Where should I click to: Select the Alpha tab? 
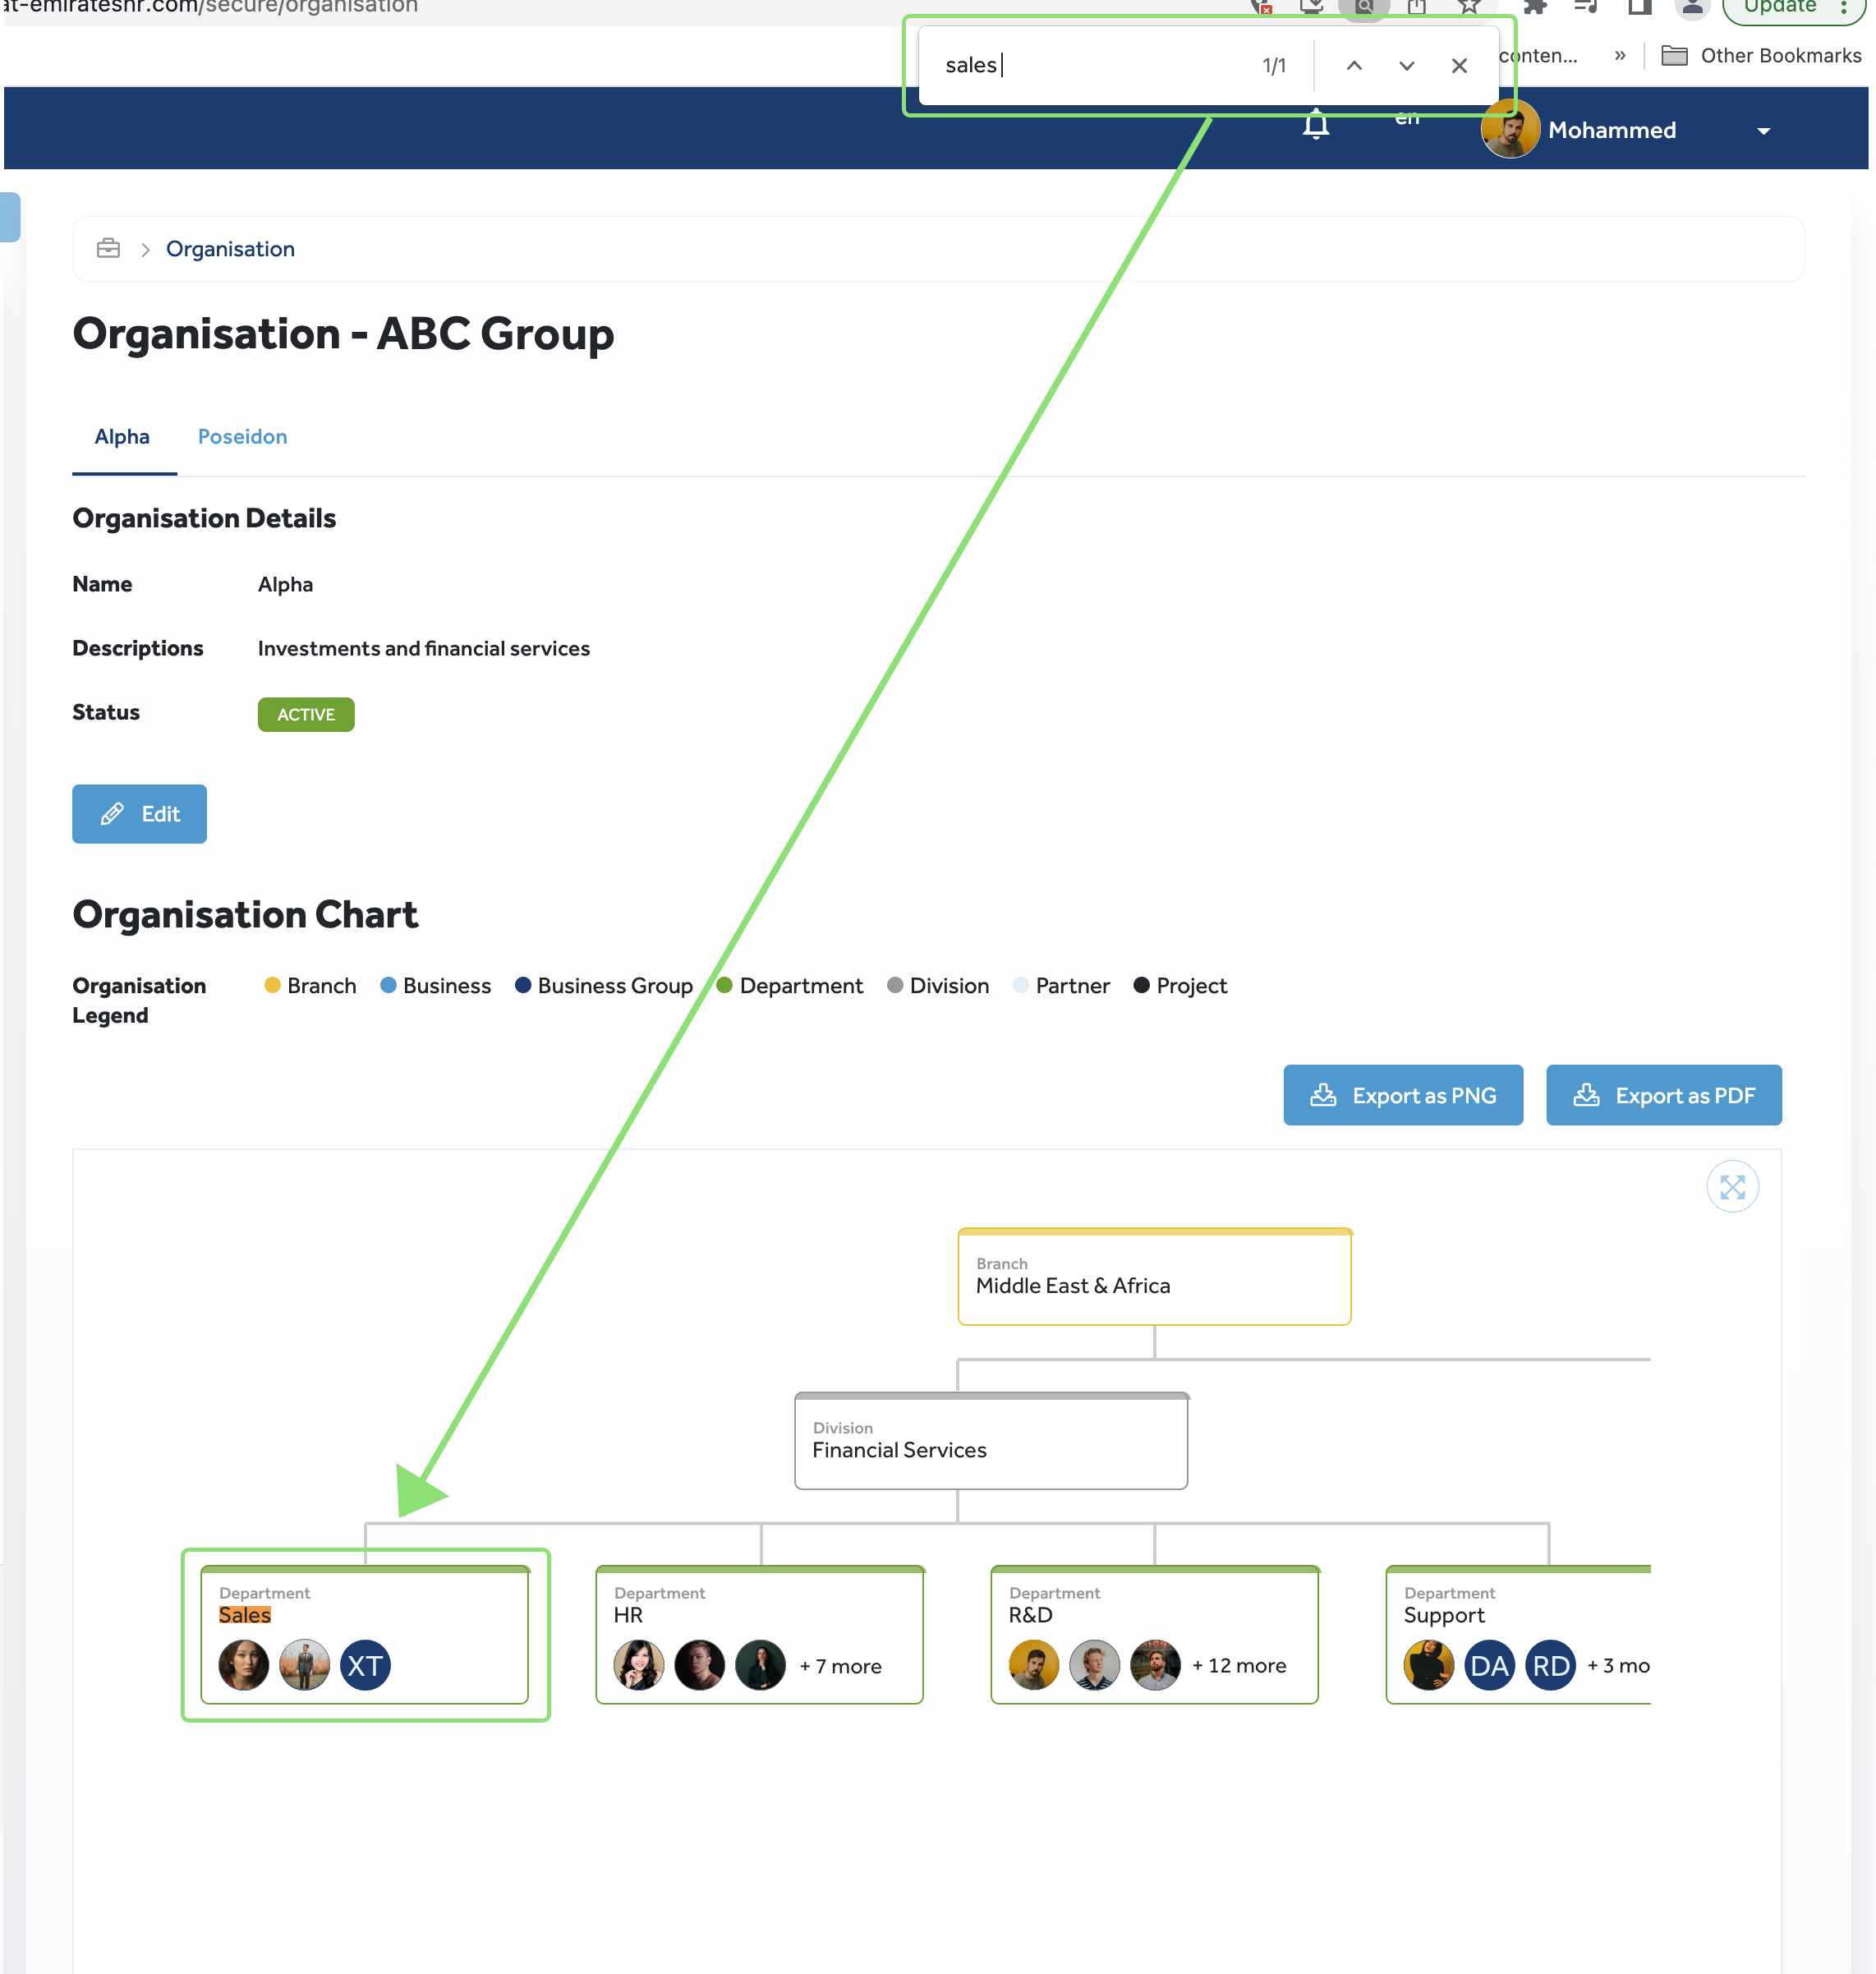[x=122, y=436]
